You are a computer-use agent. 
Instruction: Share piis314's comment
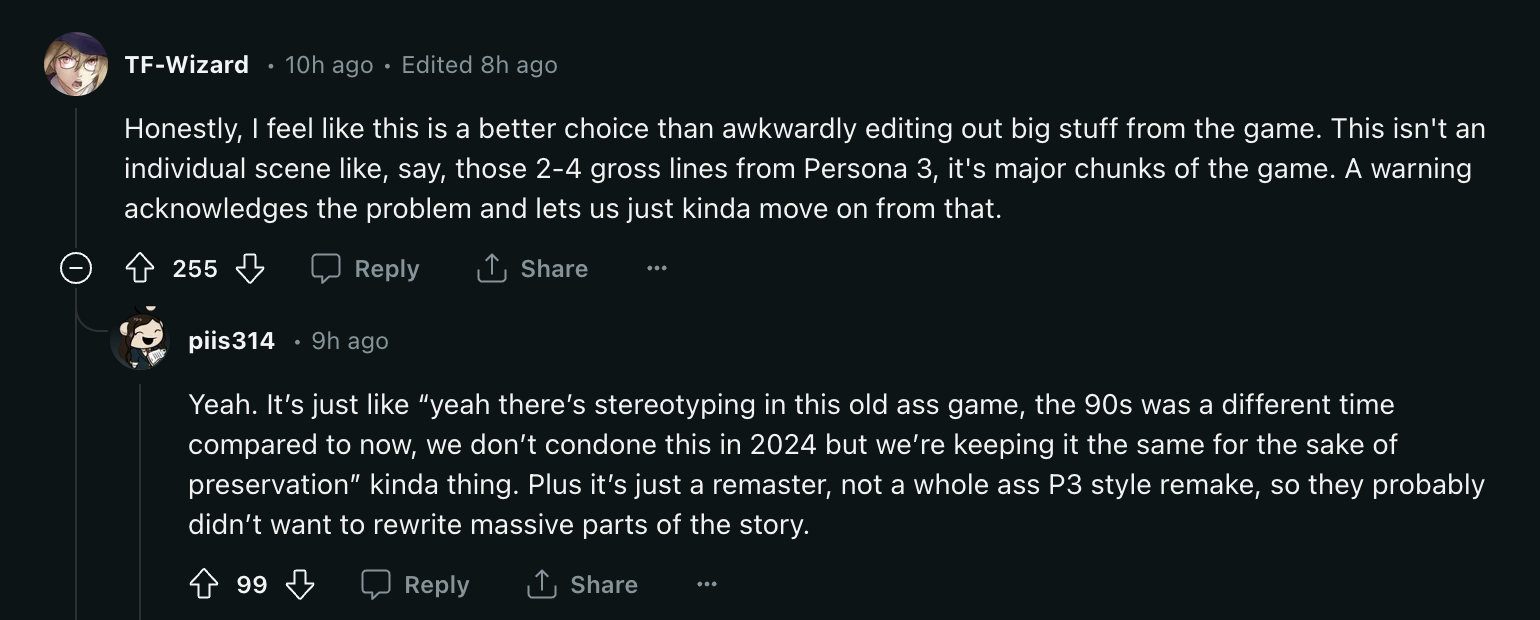[582, 585]
